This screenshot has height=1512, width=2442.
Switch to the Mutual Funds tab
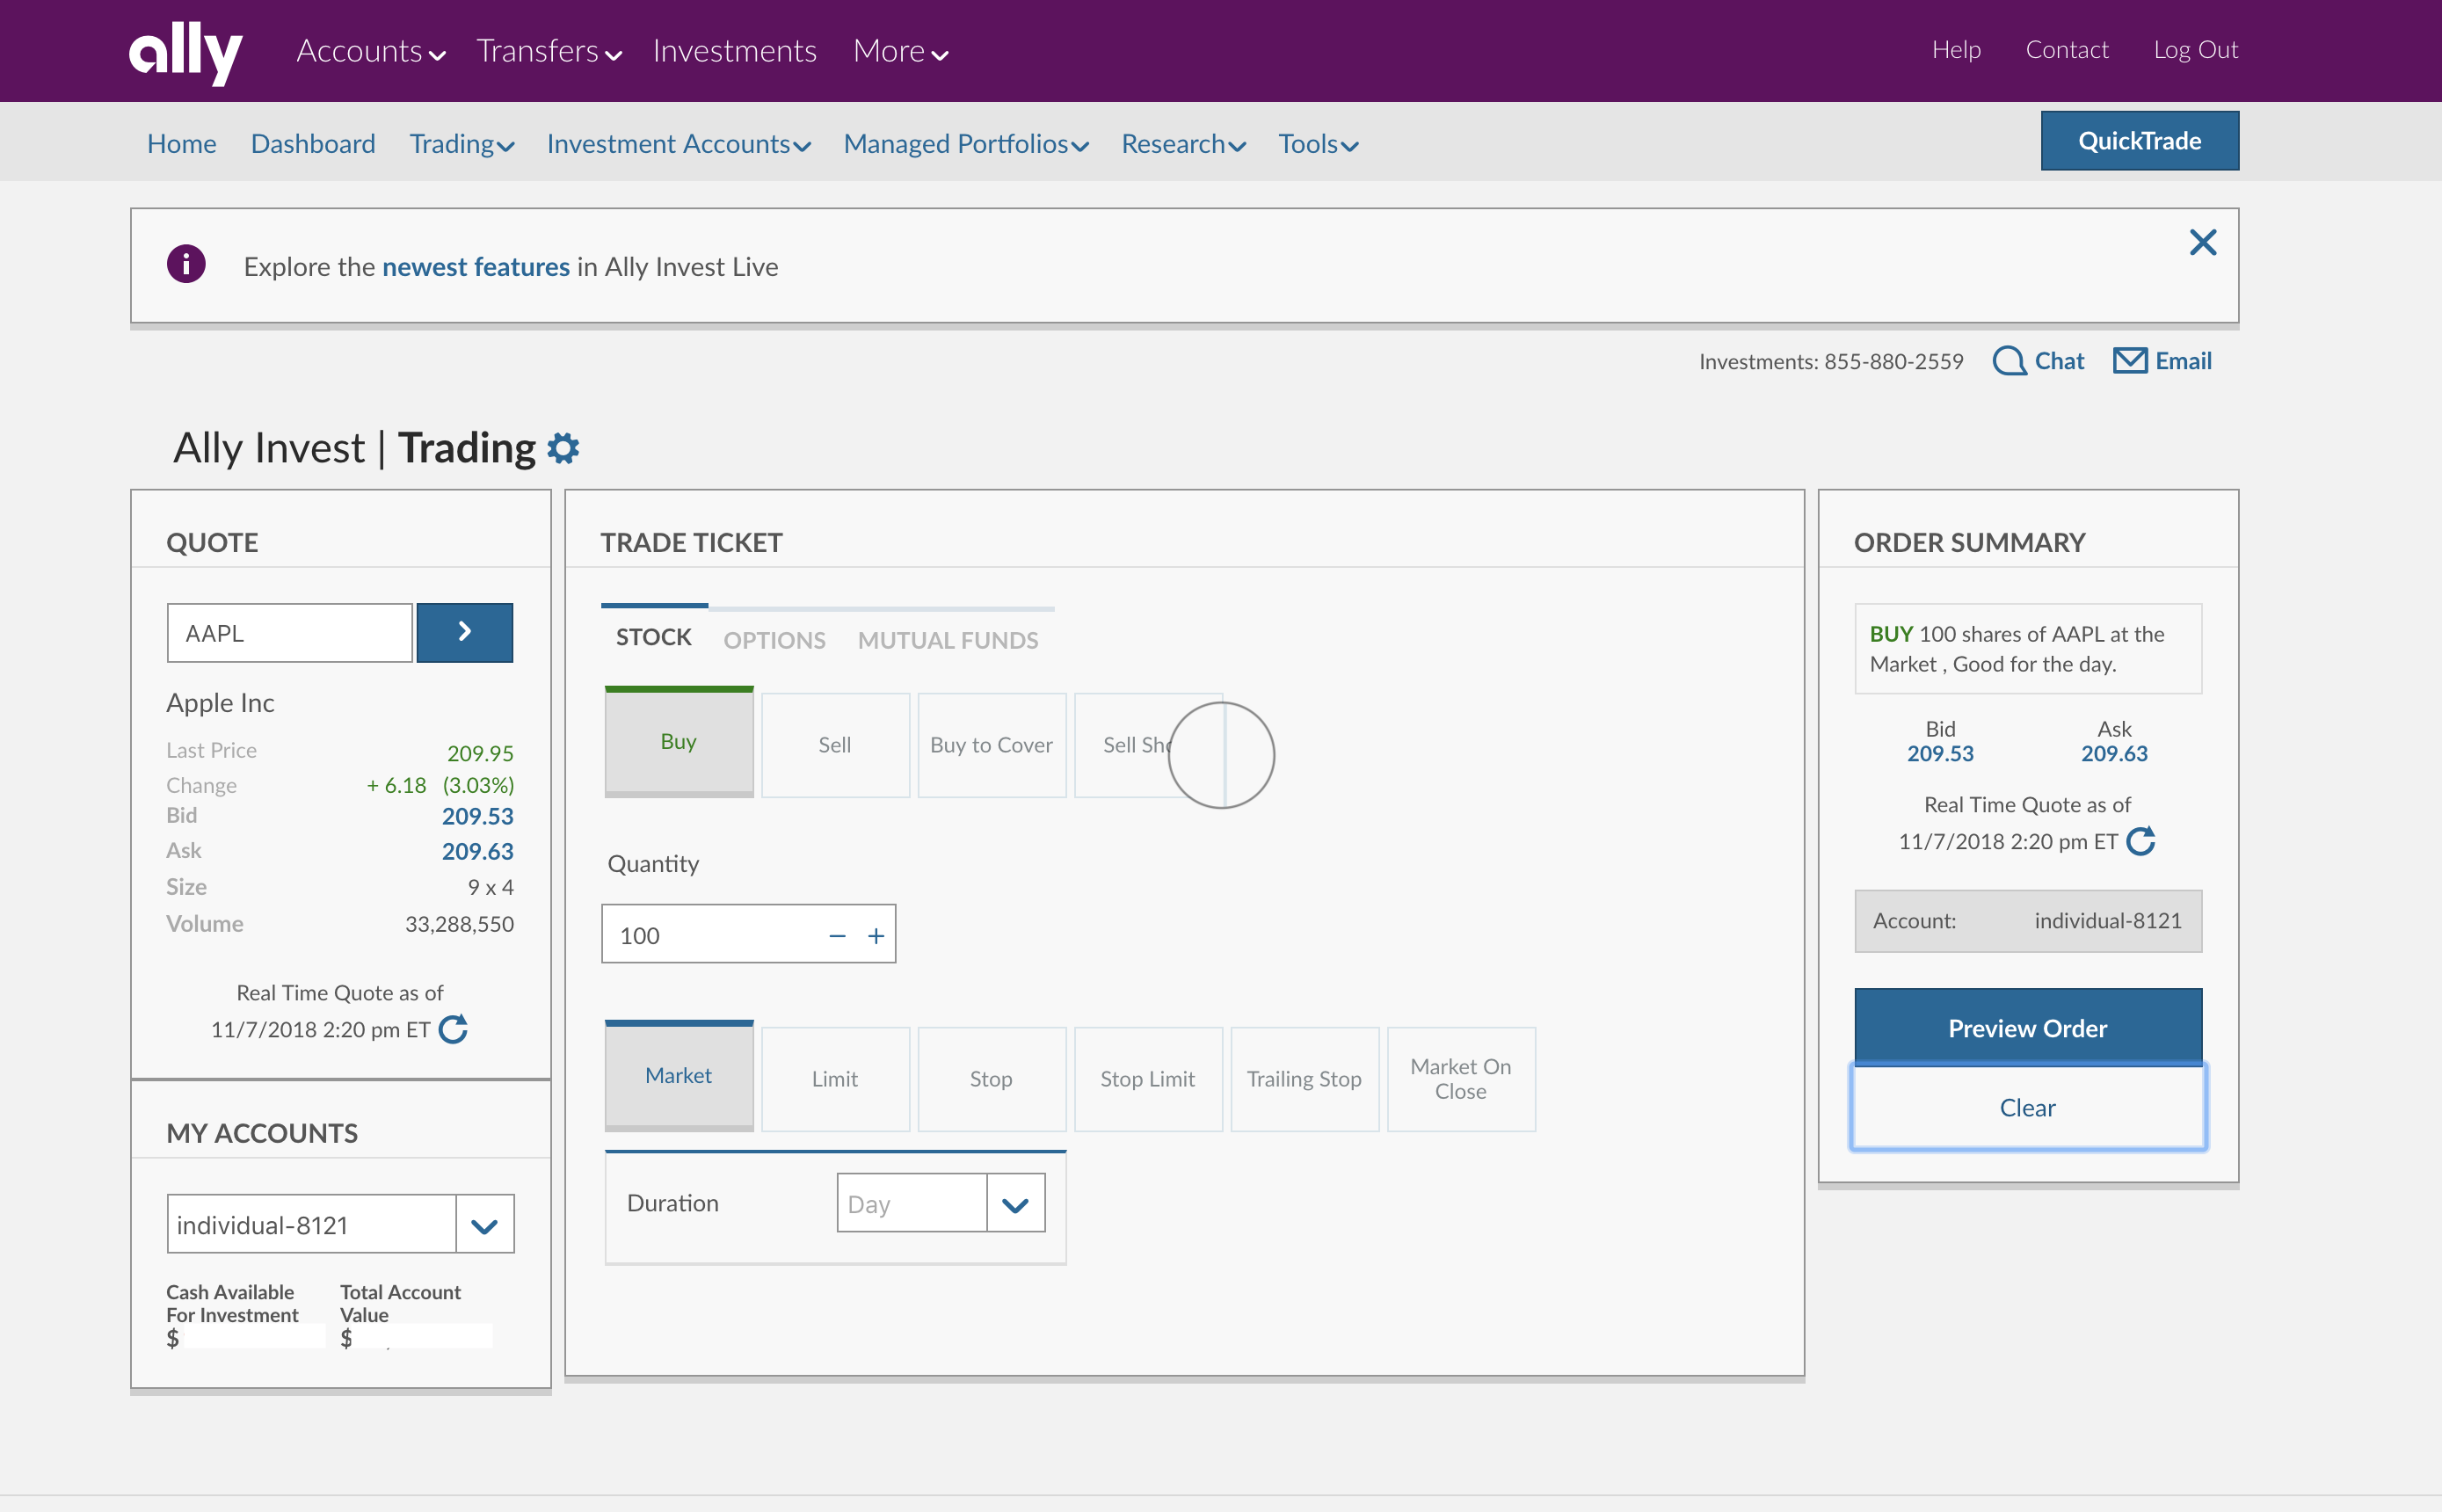point(947,638)
